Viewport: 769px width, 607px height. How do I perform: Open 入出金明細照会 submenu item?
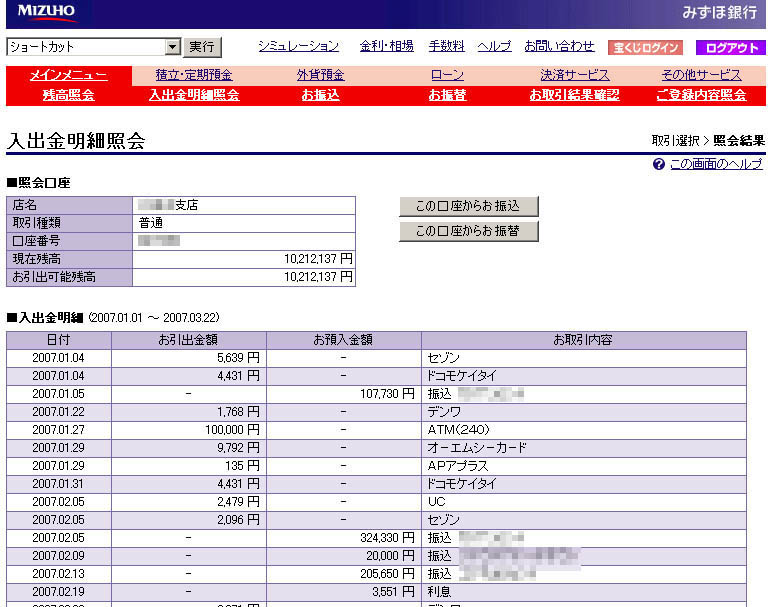(x=194, y=95)
